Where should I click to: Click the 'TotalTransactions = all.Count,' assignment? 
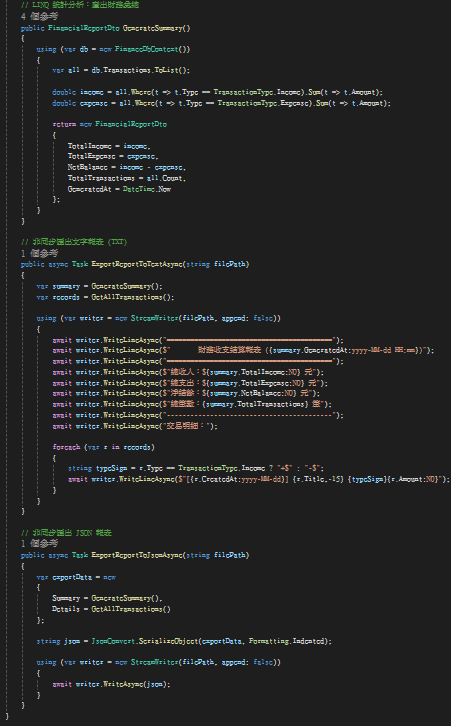126,178
